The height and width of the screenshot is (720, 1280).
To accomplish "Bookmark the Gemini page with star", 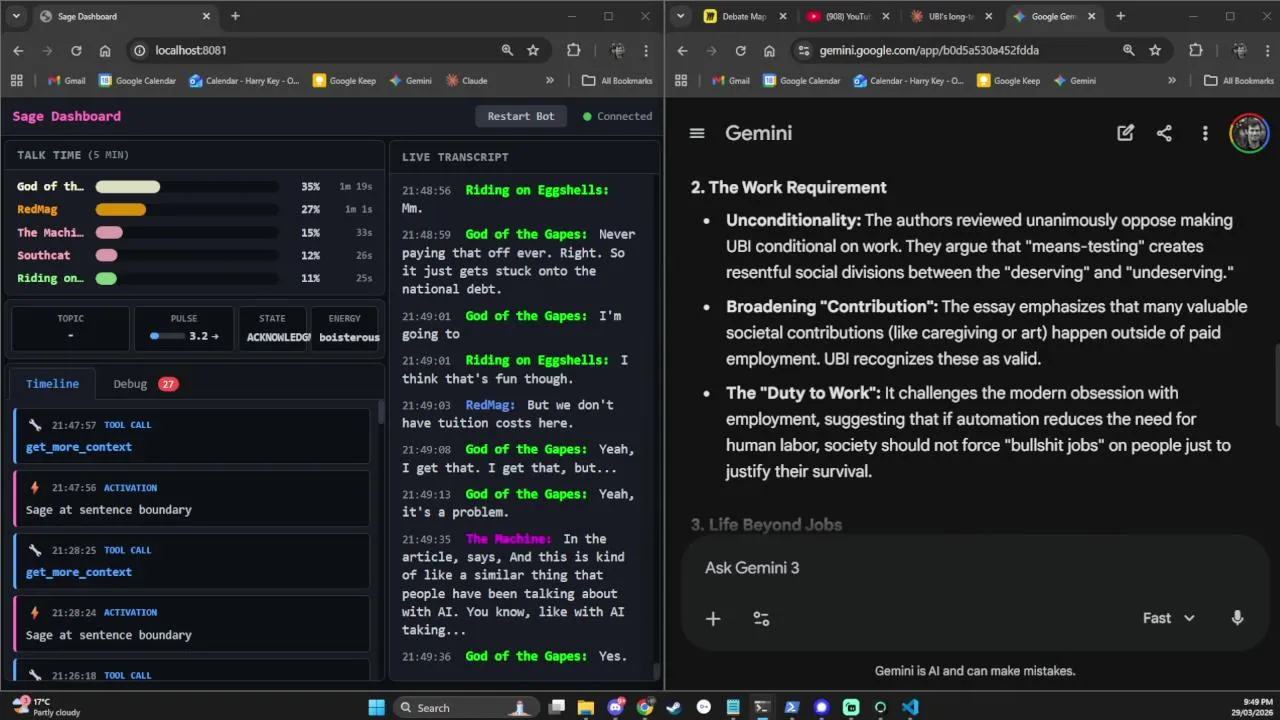I will pos(1155,50).
